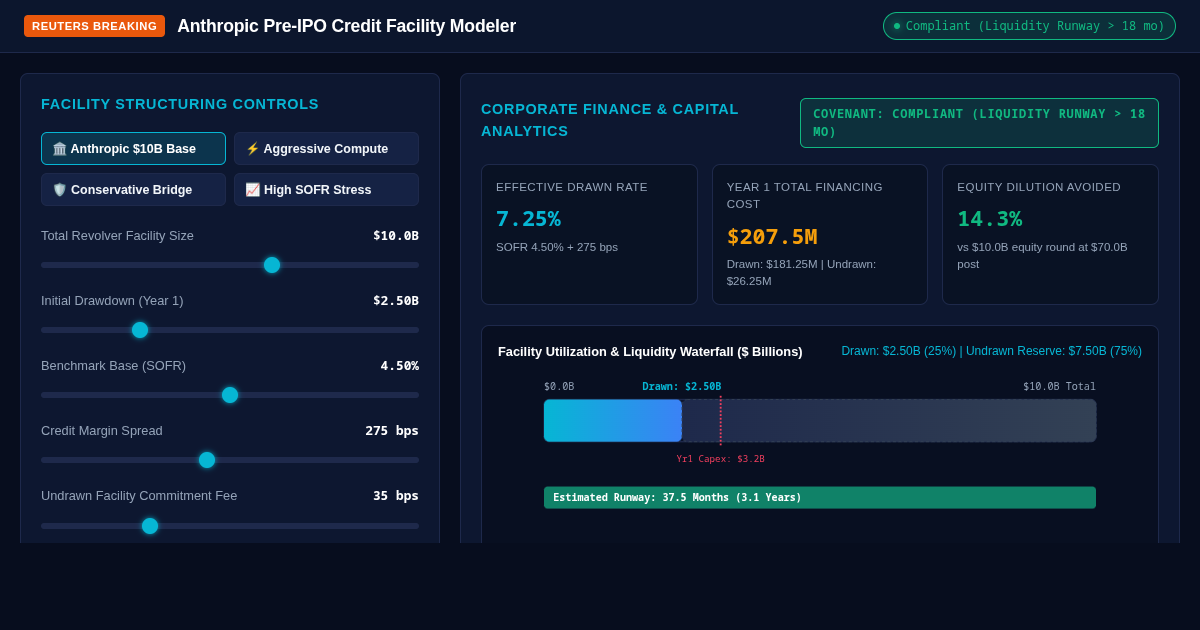This screenshot has height=630, width=1200.
Task: Click the 4.50% SOFR value
Action: (x=399, y=366)
